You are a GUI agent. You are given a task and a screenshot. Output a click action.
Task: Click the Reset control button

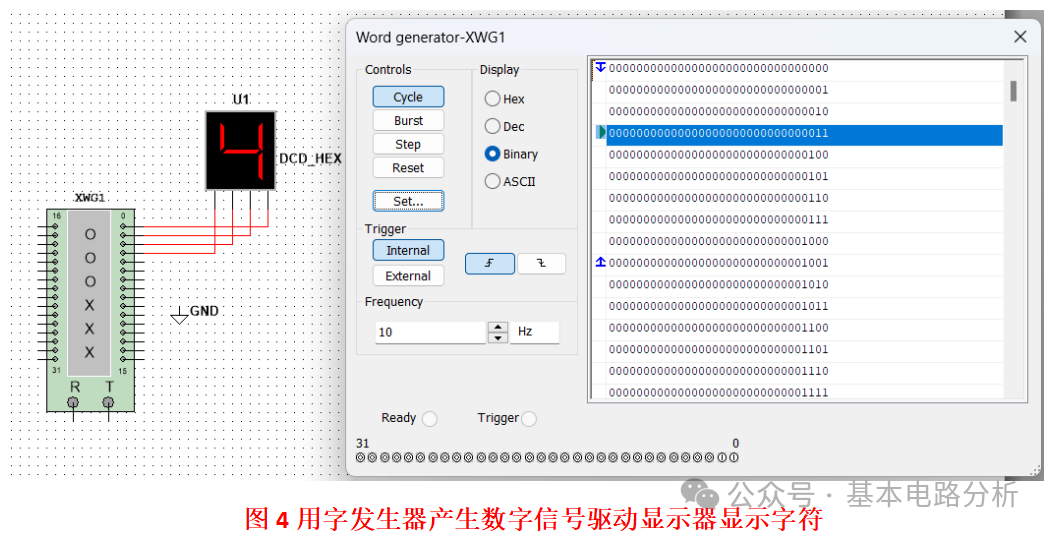408,168
